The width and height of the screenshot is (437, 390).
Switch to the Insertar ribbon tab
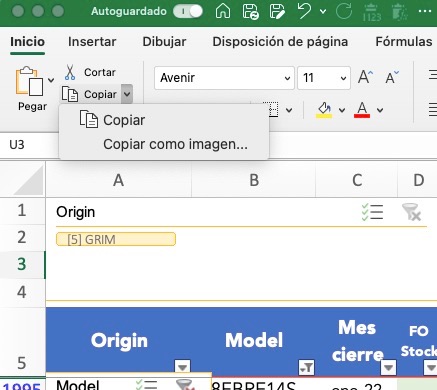[x=92, y=42]
